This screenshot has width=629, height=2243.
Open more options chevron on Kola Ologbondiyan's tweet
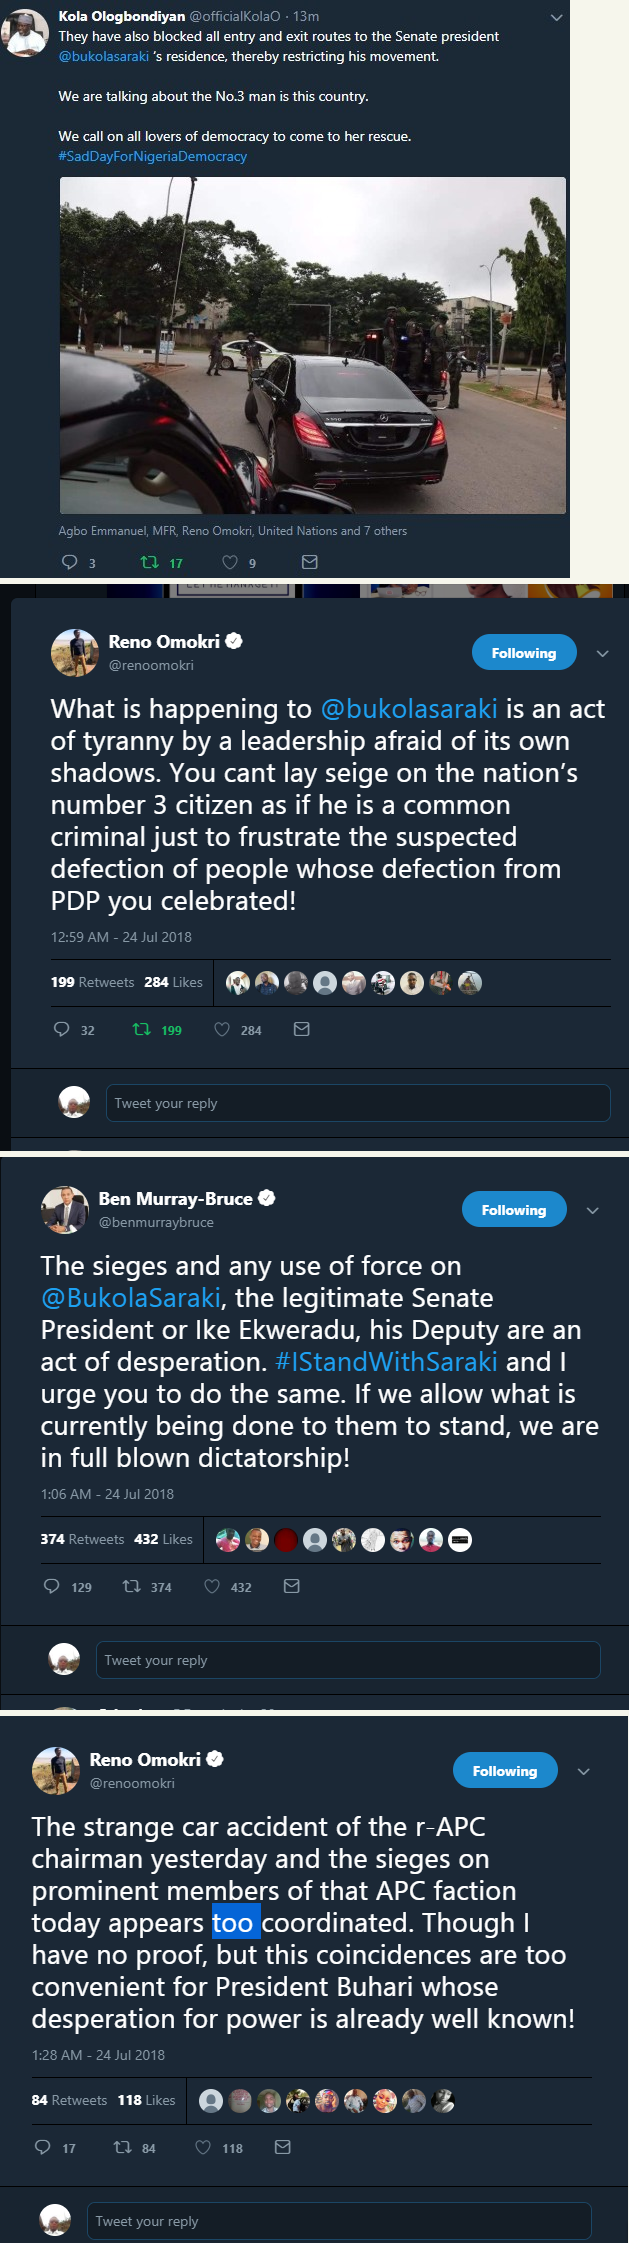click(557, 17)
